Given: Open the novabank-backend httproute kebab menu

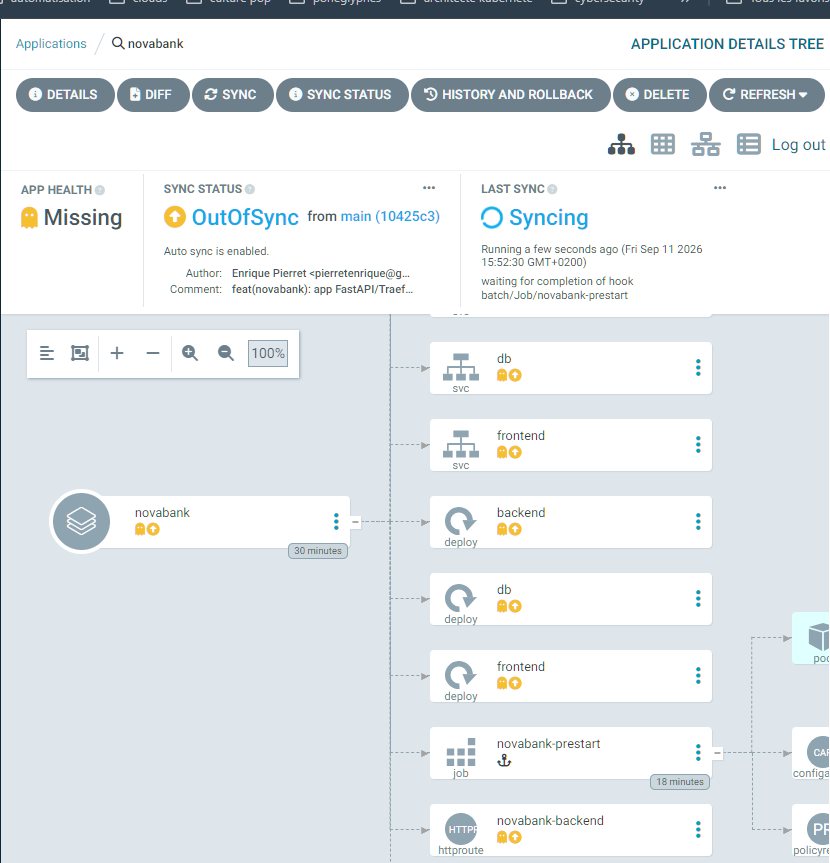Looking at the screenshot, I should click(698, 829).
